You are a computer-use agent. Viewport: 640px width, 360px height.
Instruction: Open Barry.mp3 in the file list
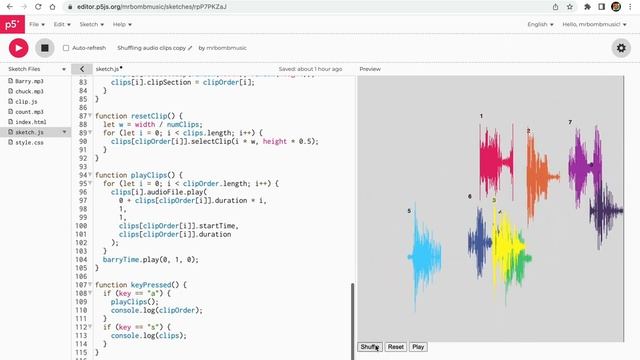29,81
